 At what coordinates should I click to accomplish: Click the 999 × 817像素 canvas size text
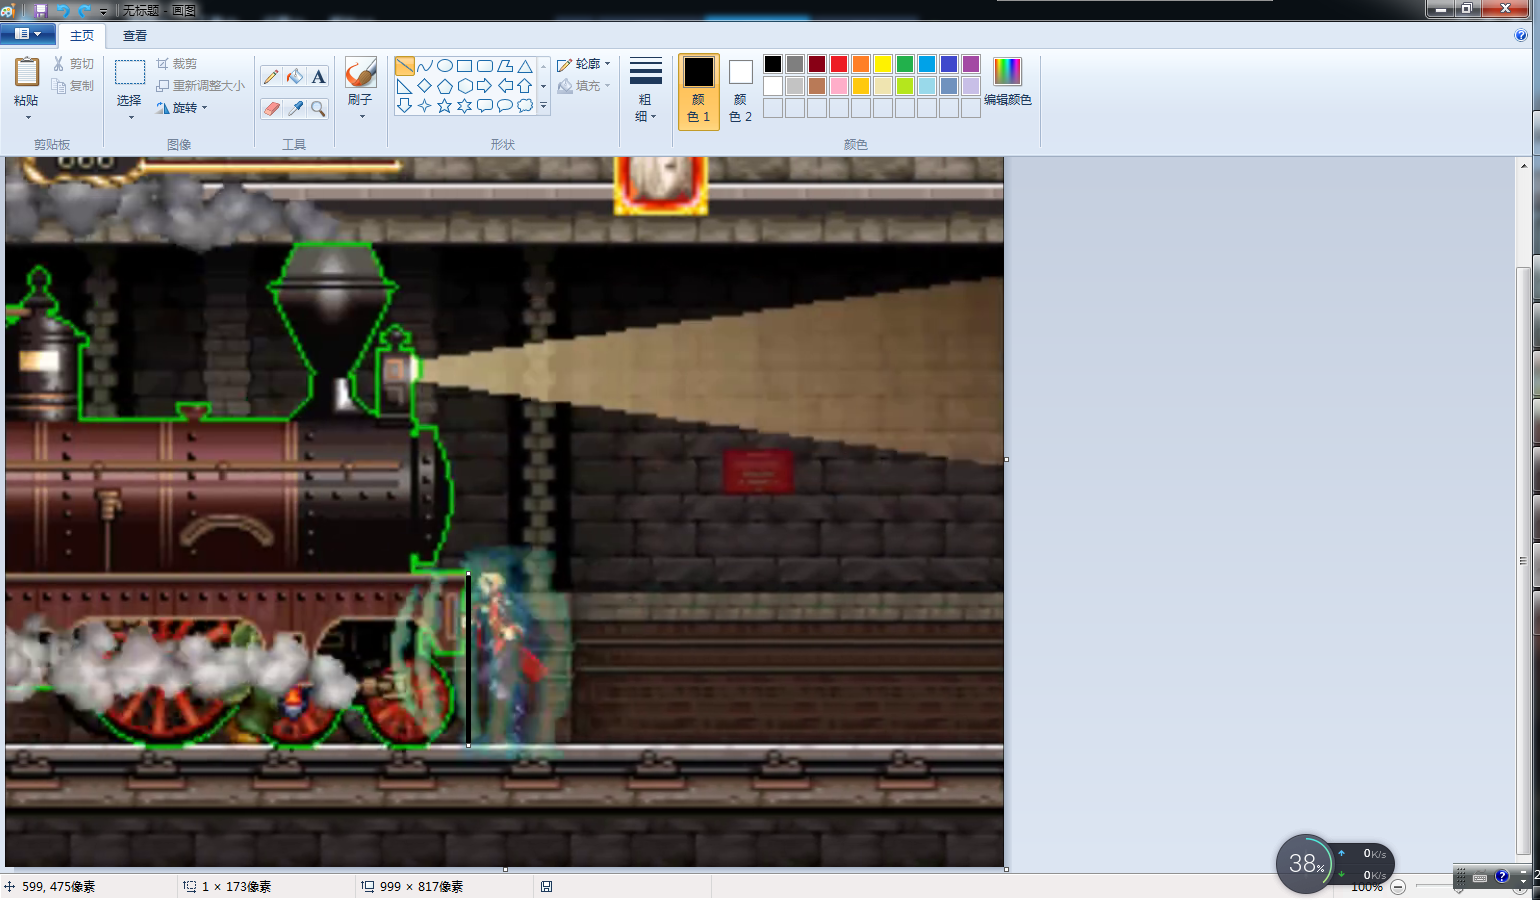click(x=421, y=887)
